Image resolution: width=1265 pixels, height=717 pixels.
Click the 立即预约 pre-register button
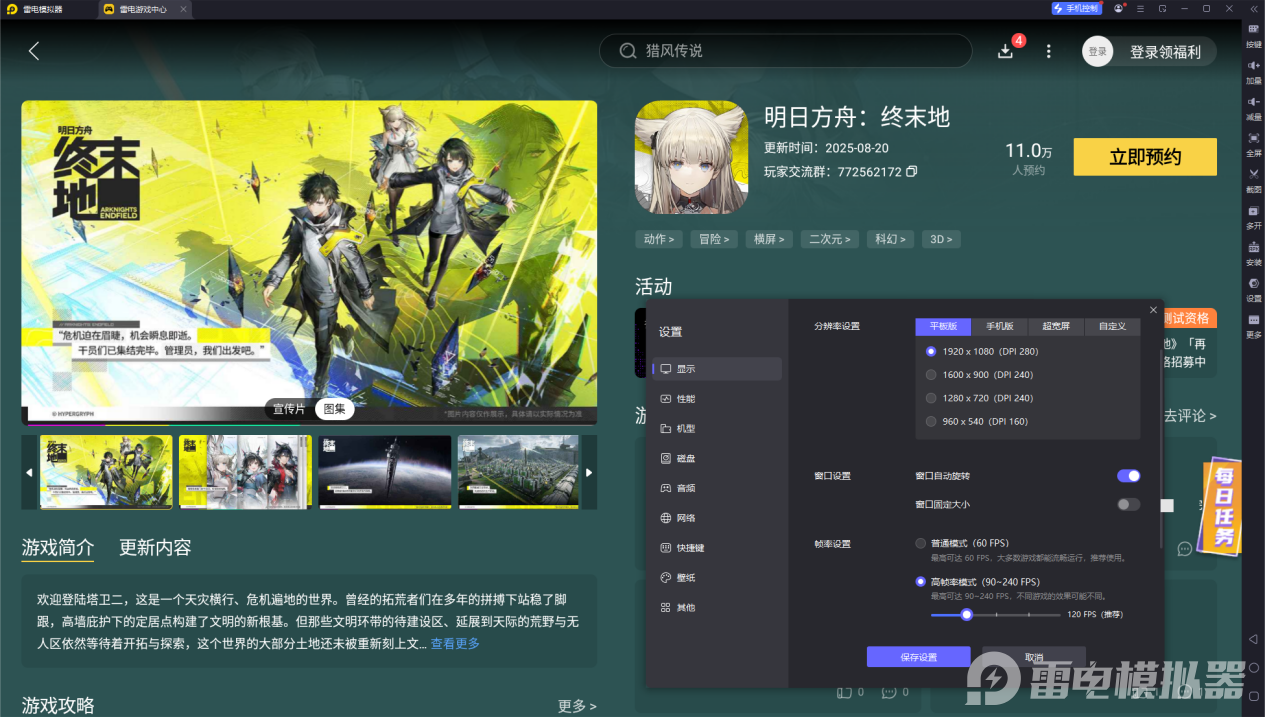click(x=1144, y=156)
